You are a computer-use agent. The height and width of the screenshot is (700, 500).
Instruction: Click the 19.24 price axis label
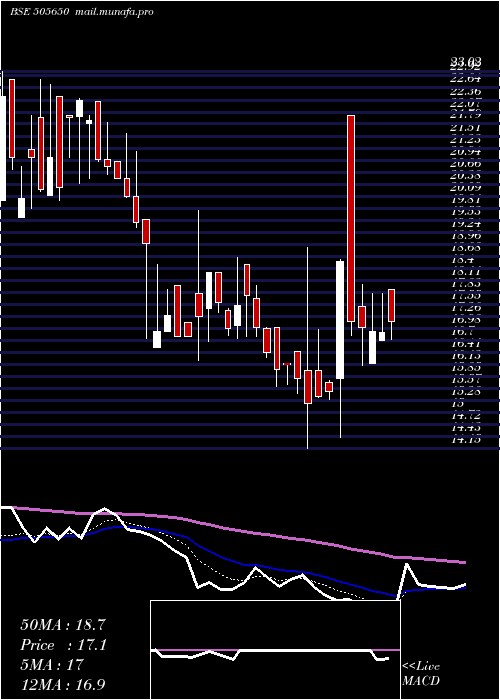(x=466, y=224)
